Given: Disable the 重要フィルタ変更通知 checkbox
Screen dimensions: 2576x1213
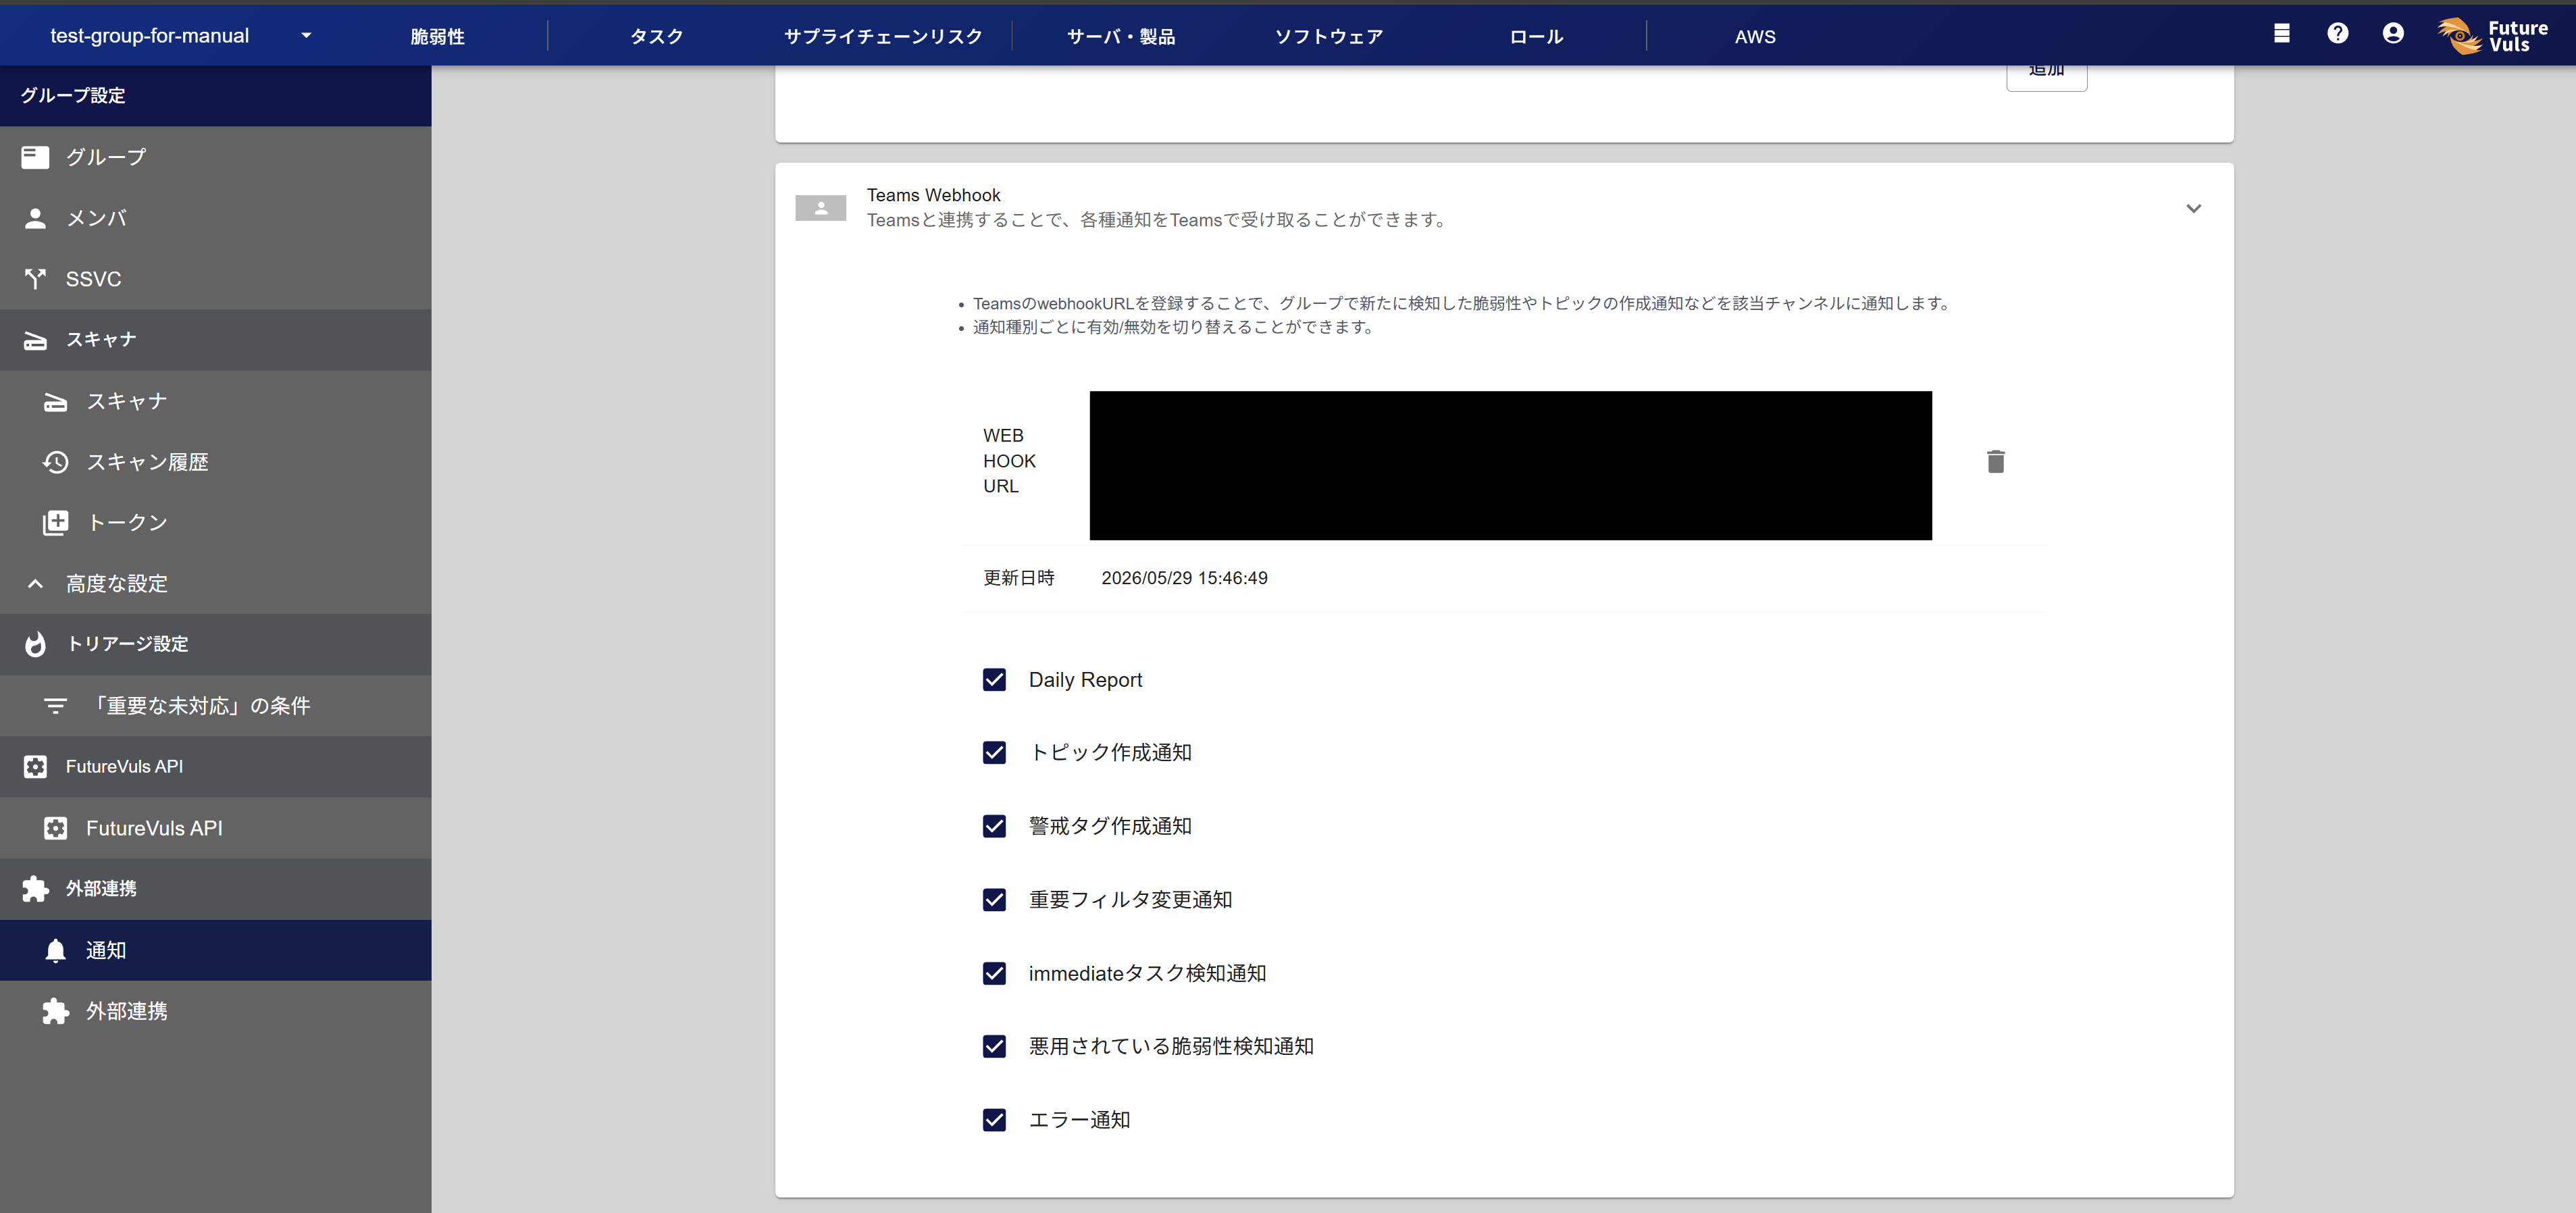Looking at the screenshot, I should pos(994,900).
